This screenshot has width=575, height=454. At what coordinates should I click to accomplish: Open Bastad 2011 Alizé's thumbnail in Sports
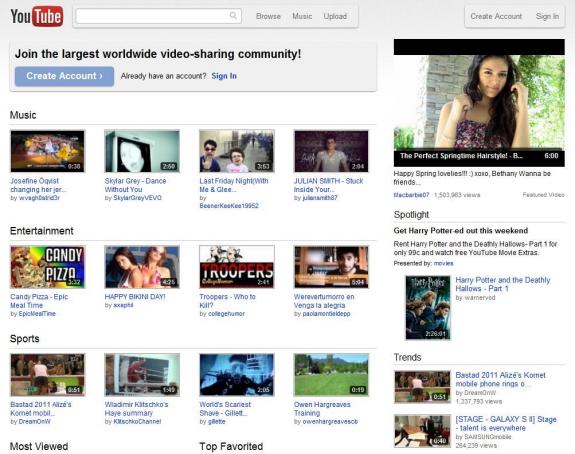(48, 374)
